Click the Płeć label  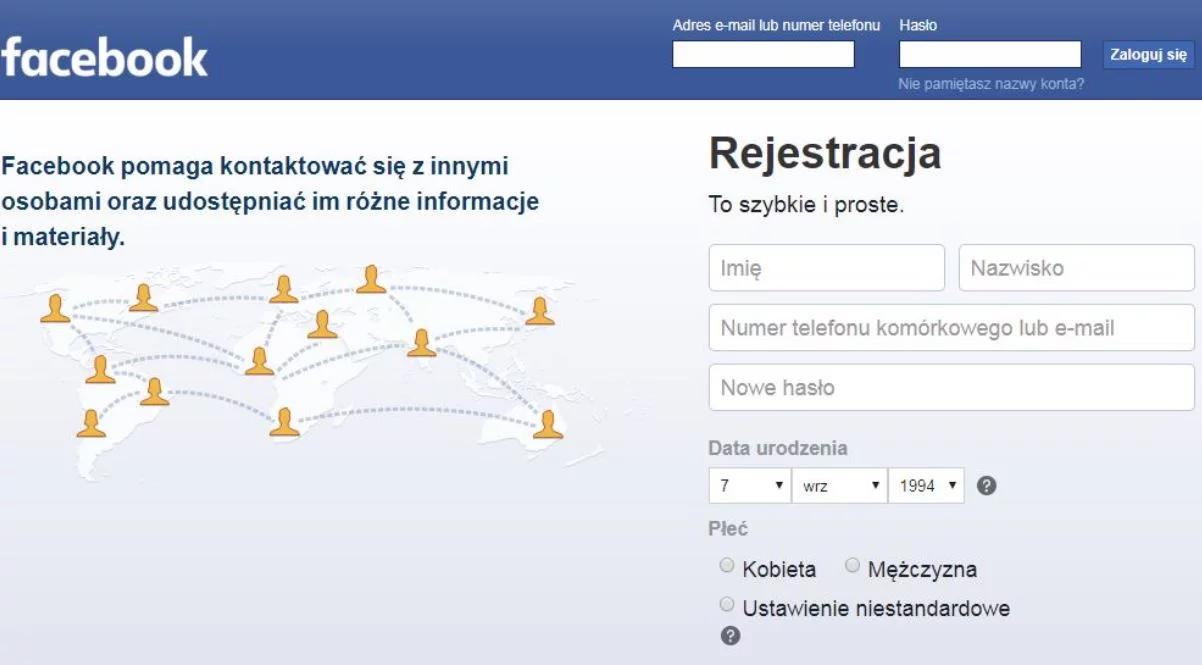pos(728,529)
